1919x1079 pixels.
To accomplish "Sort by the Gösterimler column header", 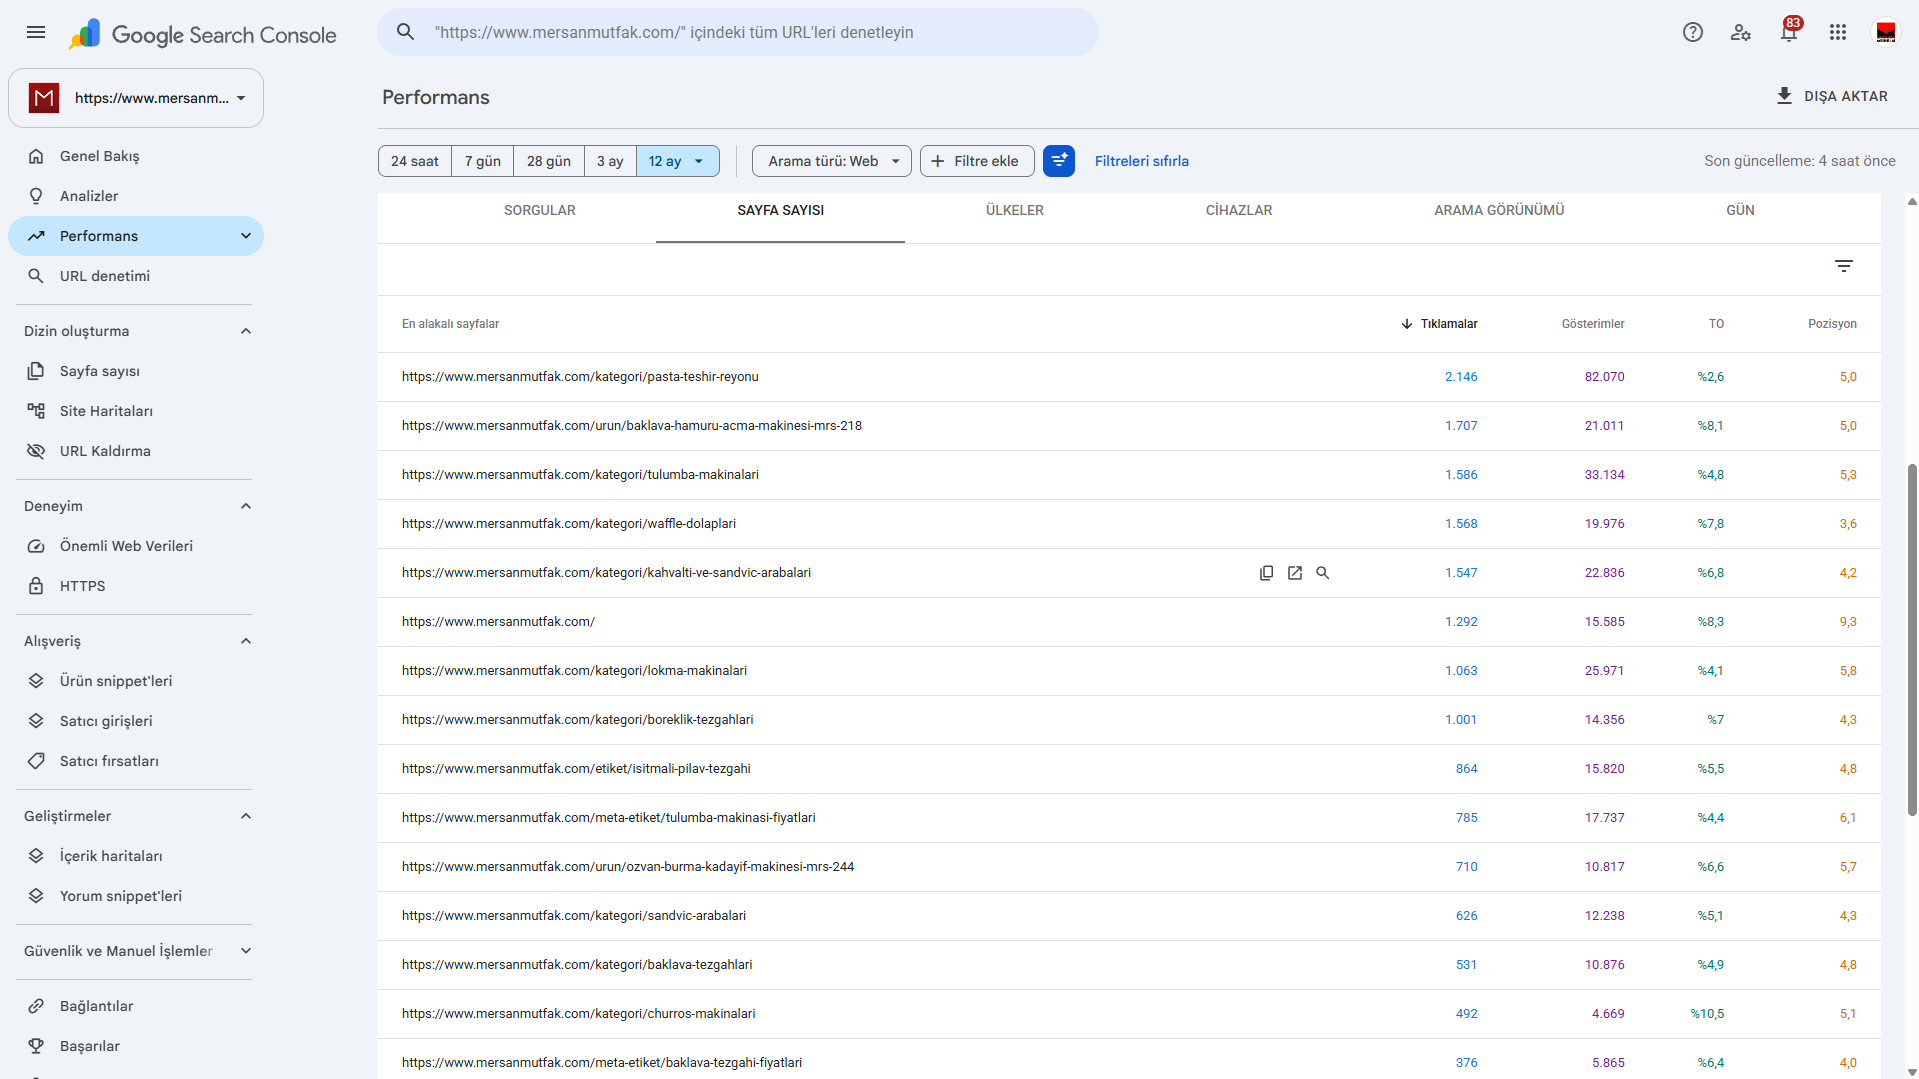I will tap(1593, 324).
